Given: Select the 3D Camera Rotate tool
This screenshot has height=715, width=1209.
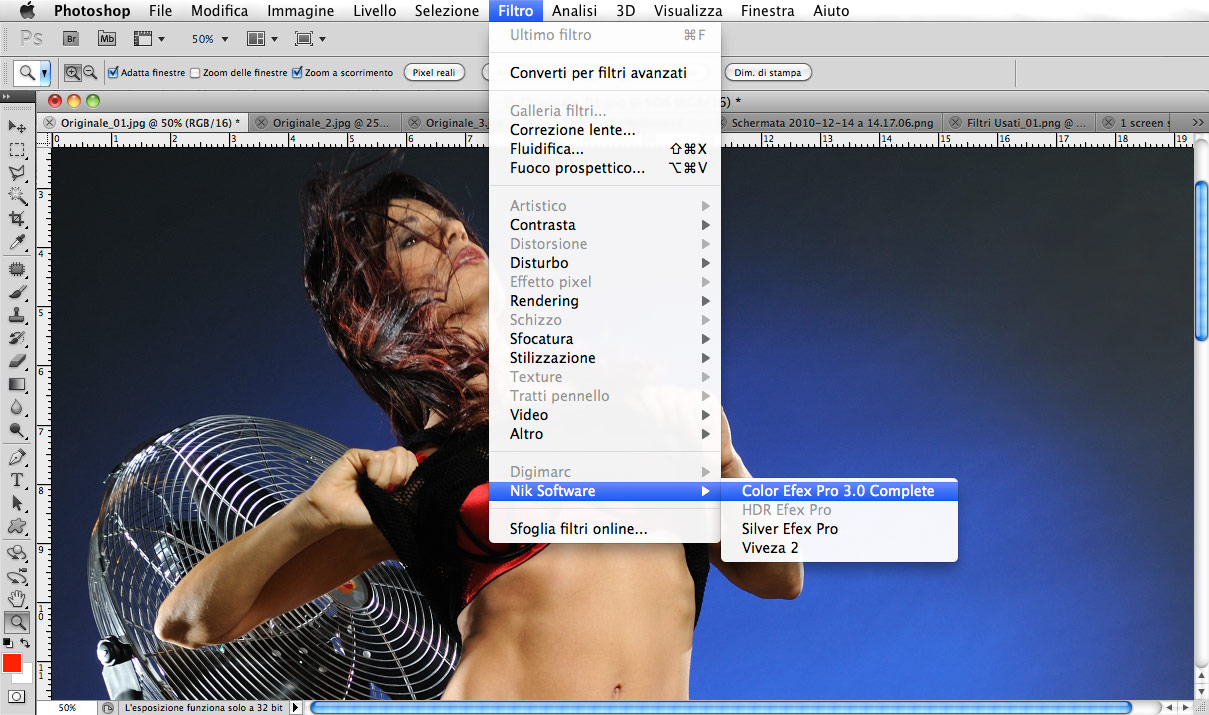Looking at the screenshot, I should pos(17,576).
